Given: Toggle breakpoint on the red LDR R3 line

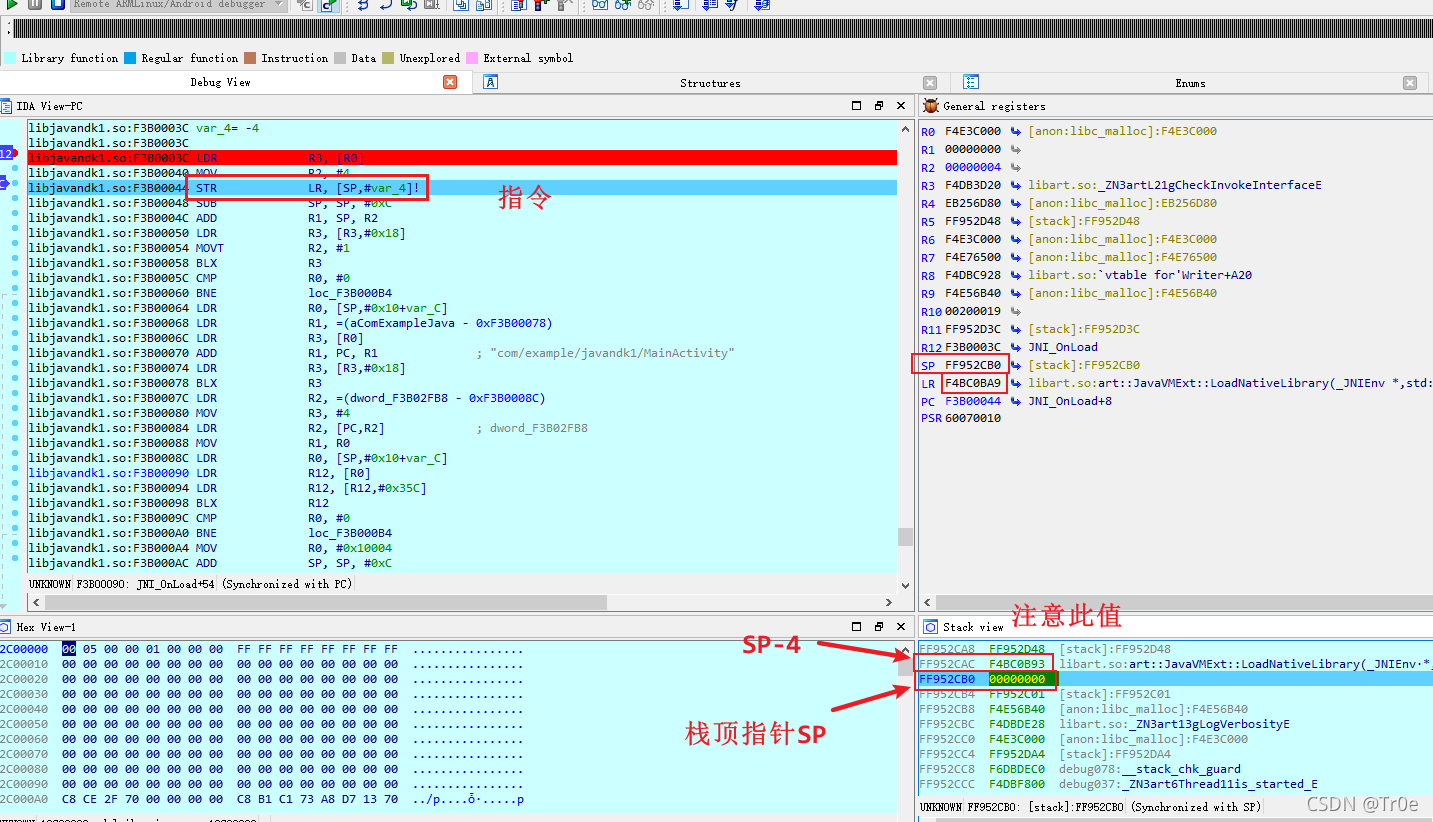Looking at the screenshot, I should (8, 154).
